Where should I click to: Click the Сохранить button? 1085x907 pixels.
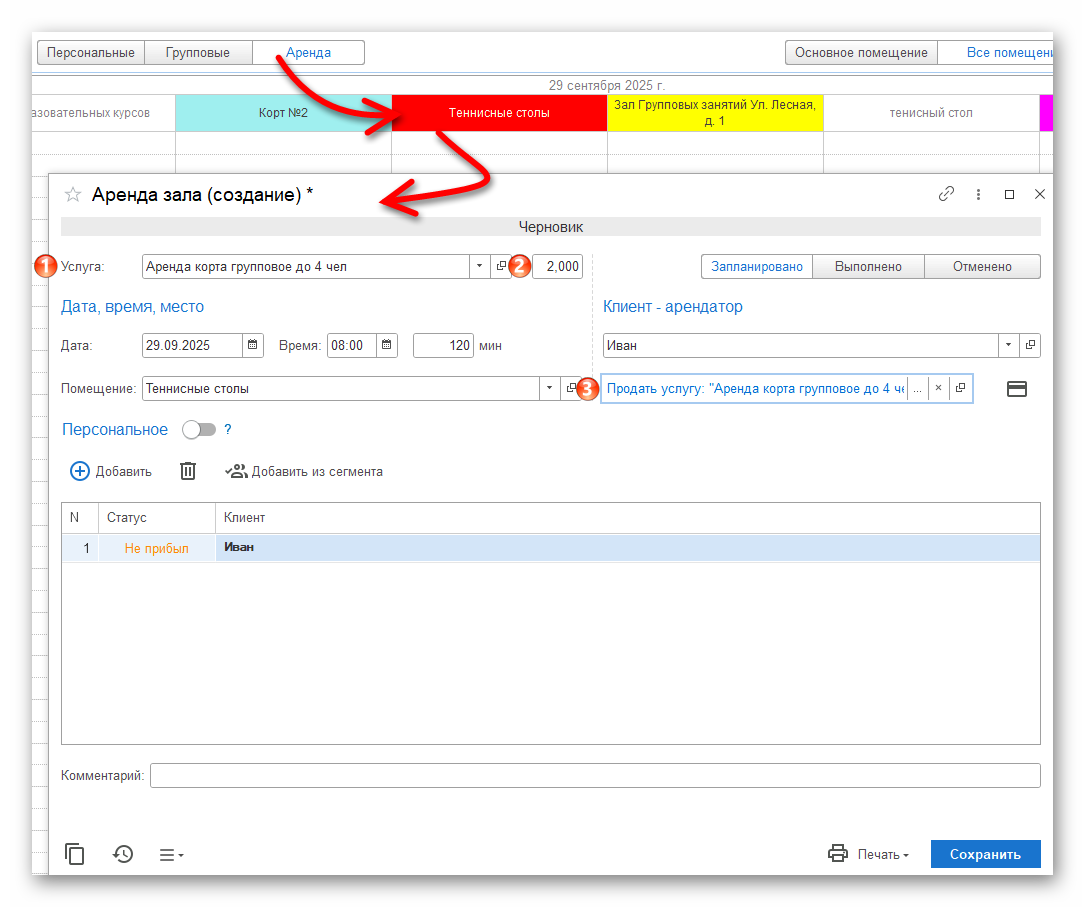point(985,854)
